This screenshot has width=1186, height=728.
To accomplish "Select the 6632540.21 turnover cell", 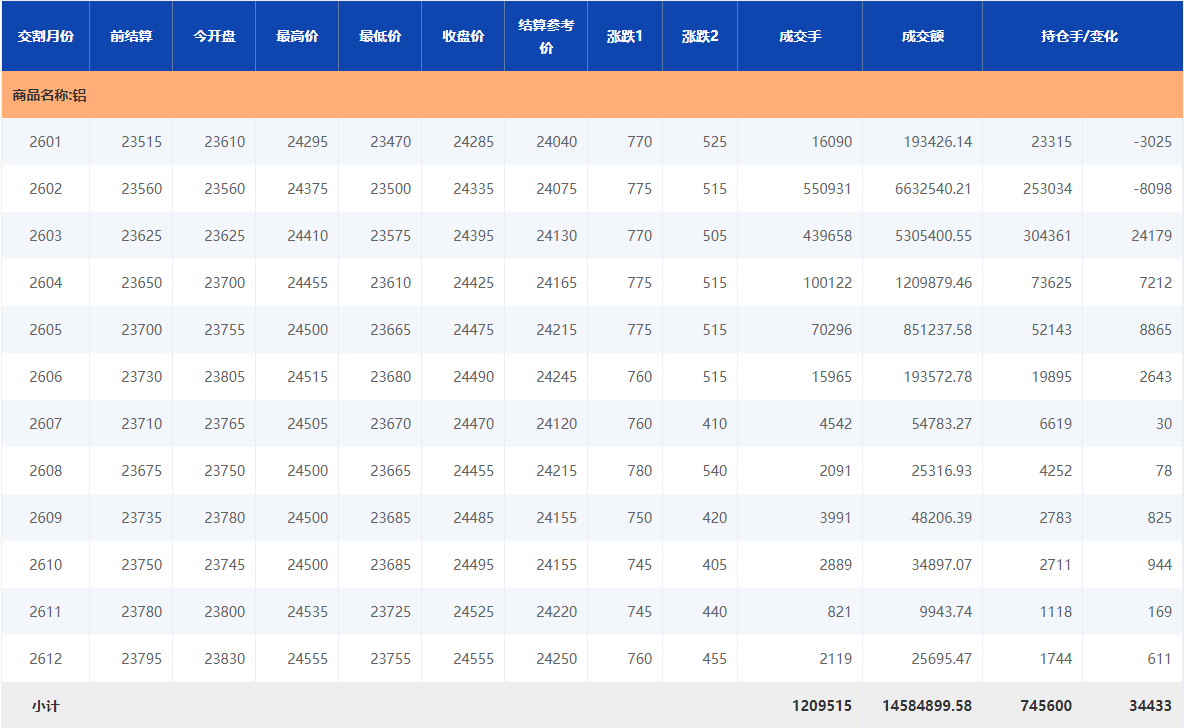I will coord(932,189).
